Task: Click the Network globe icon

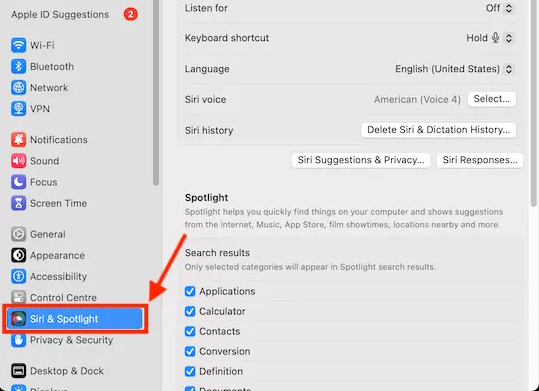Action: coord(19,88)
